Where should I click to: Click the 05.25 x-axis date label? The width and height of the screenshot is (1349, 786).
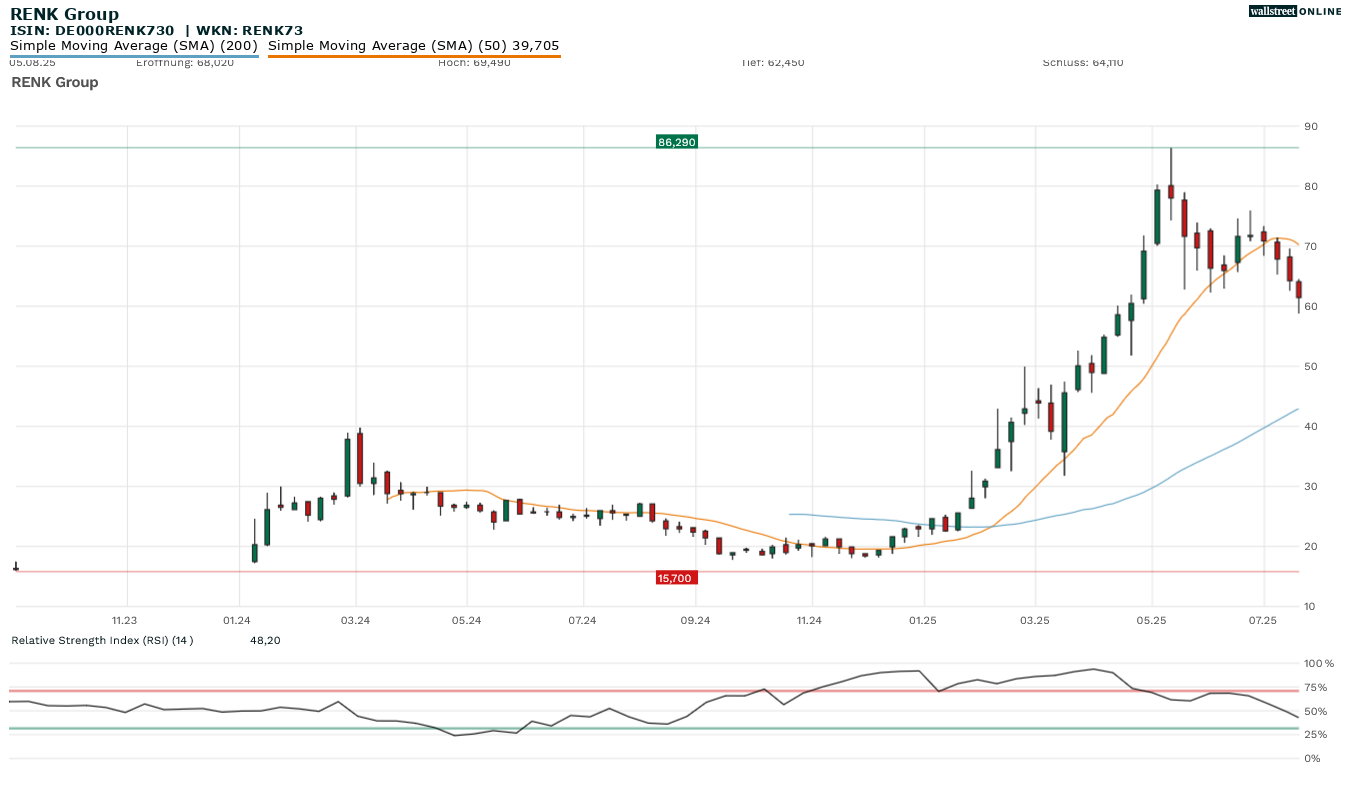pyautogui.click(x=1152, y=621)
